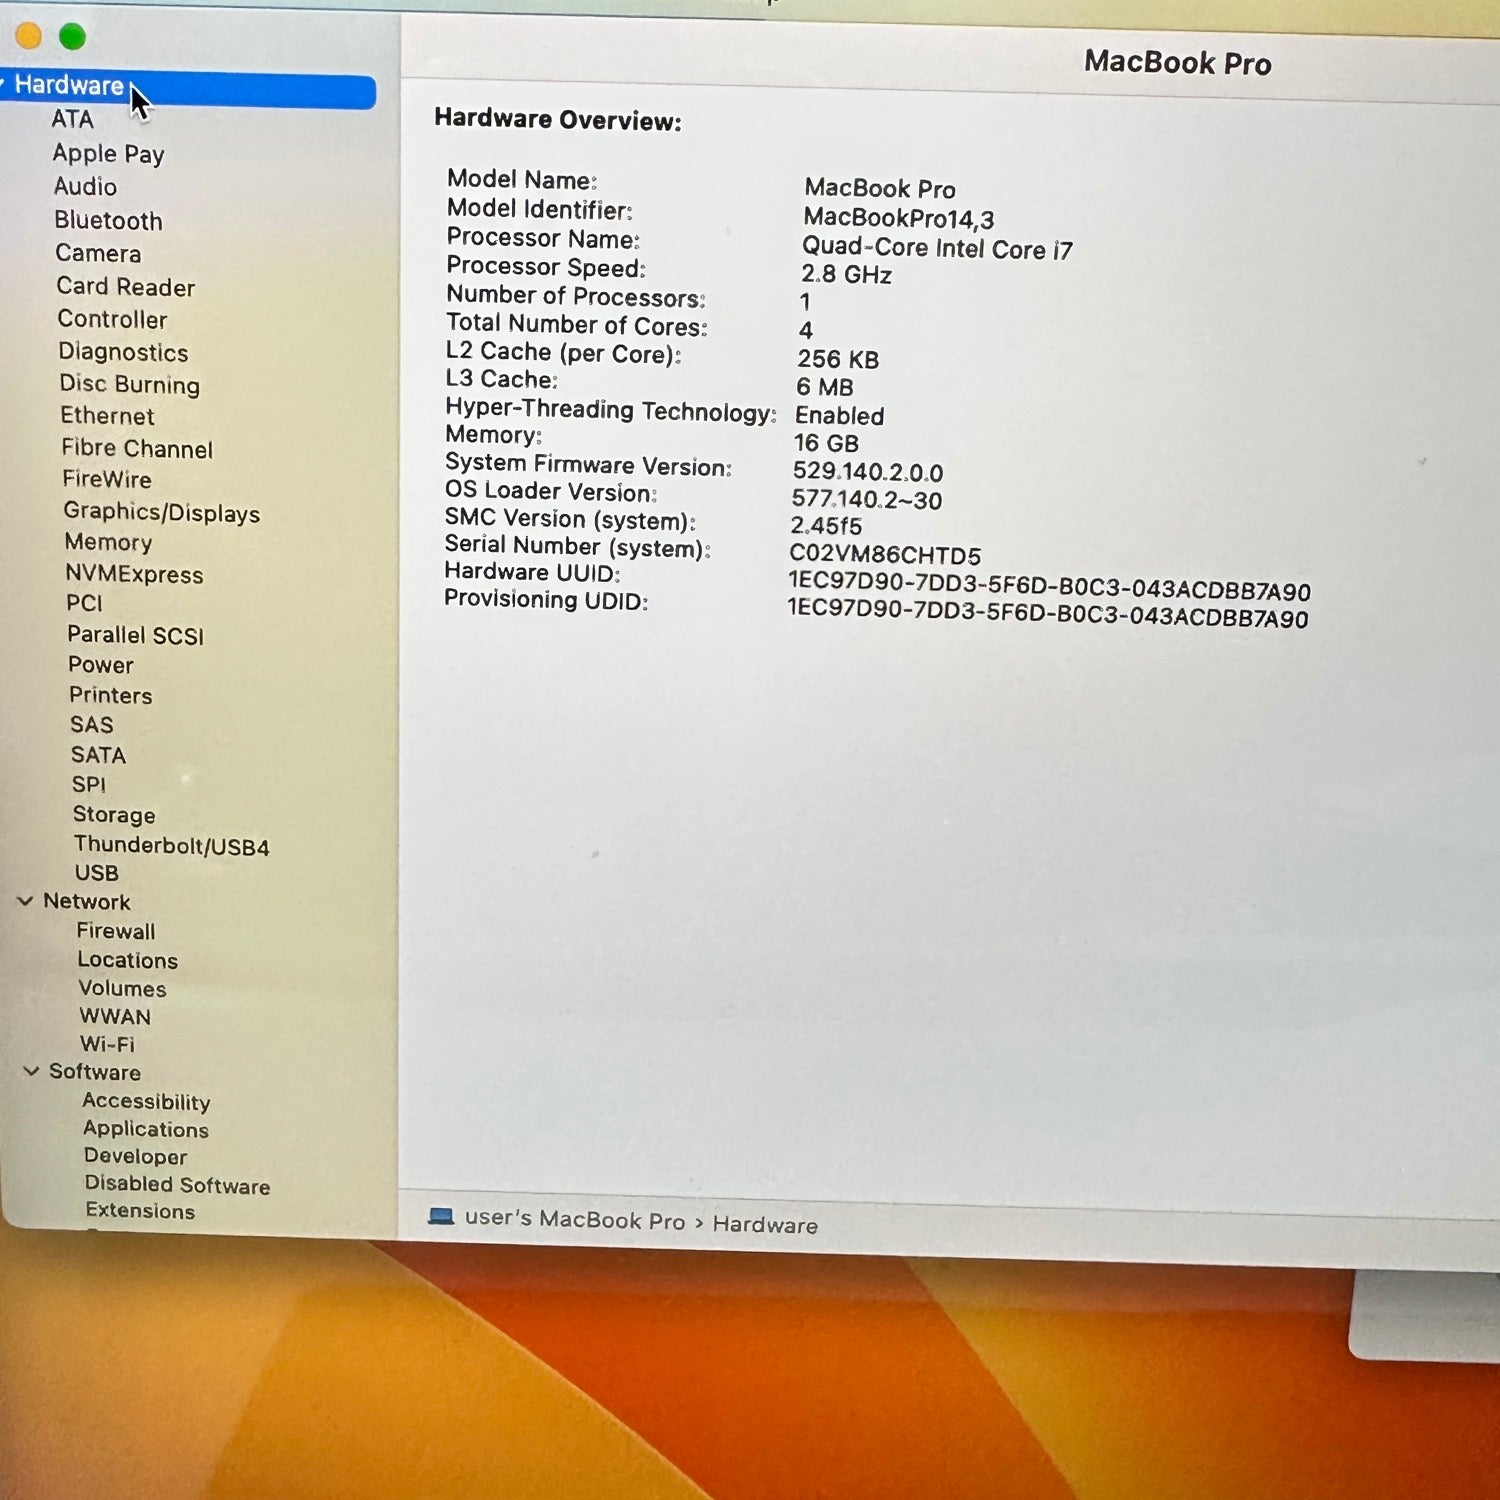
Task: Select Card Reader in the sidebar
Action: [x=125, y=286]
